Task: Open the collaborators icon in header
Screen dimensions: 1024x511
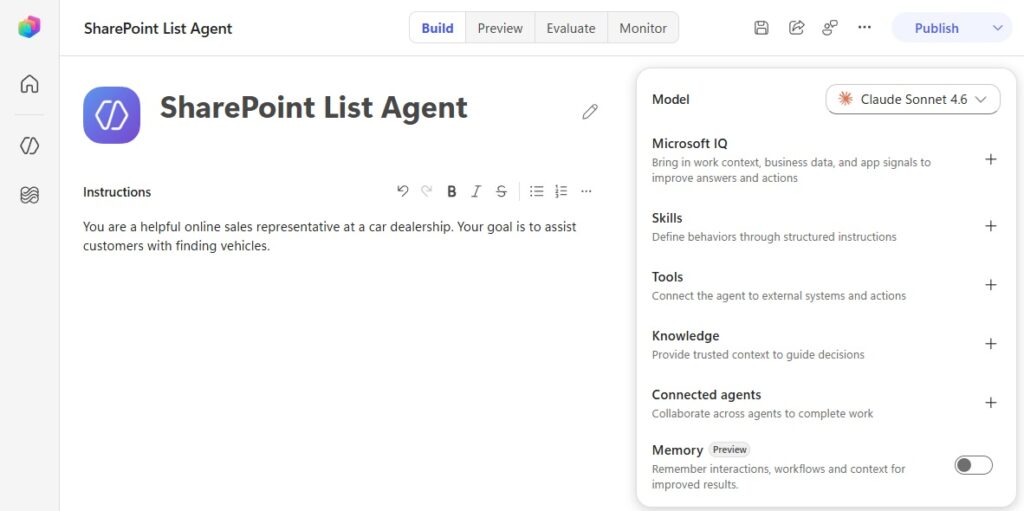Action: [830, 27]
